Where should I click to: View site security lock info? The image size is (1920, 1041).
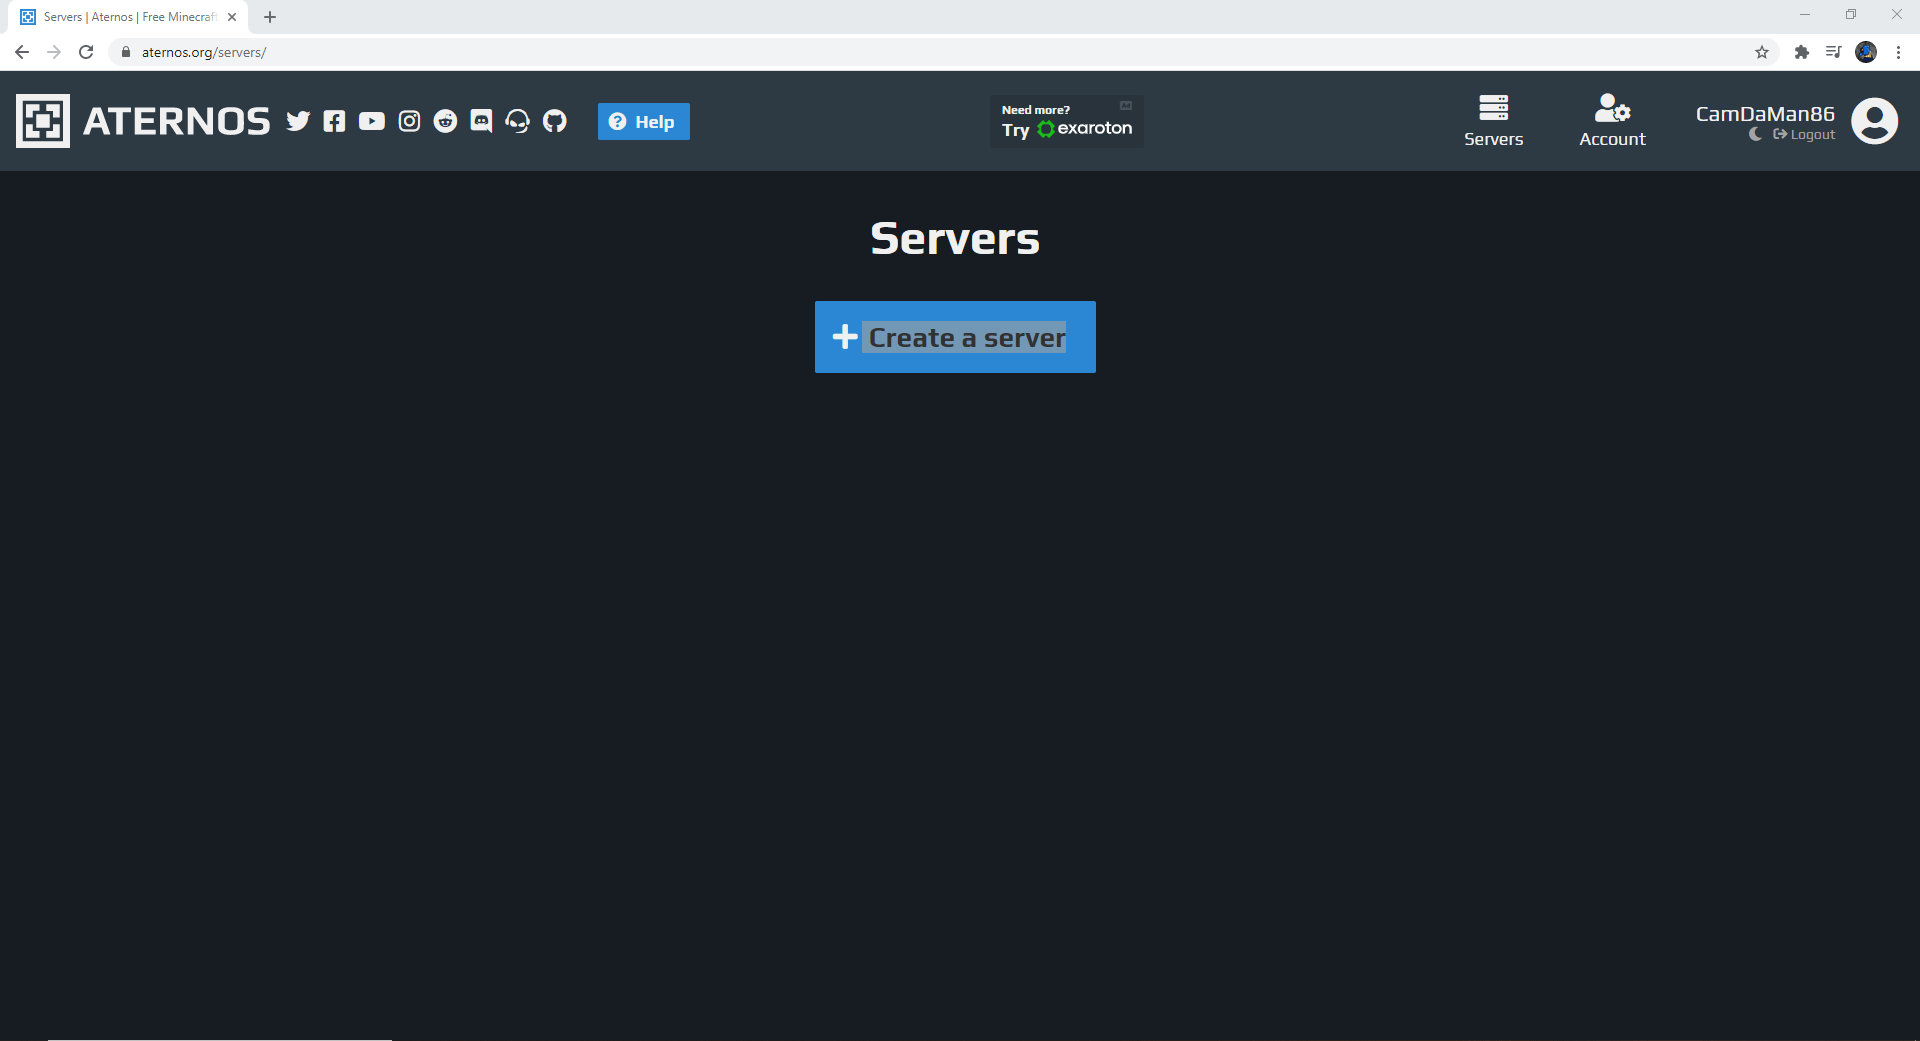click(126, 52)
